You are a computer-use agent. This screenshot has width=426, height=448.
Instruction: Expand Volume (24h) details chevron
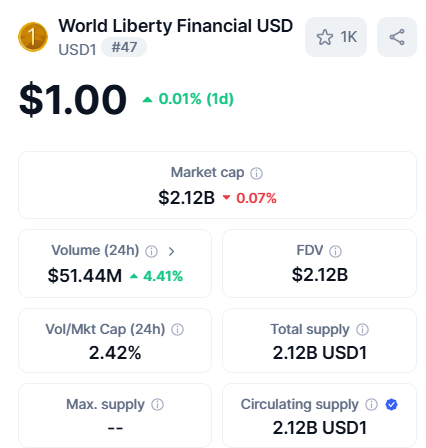click(171, 251)
